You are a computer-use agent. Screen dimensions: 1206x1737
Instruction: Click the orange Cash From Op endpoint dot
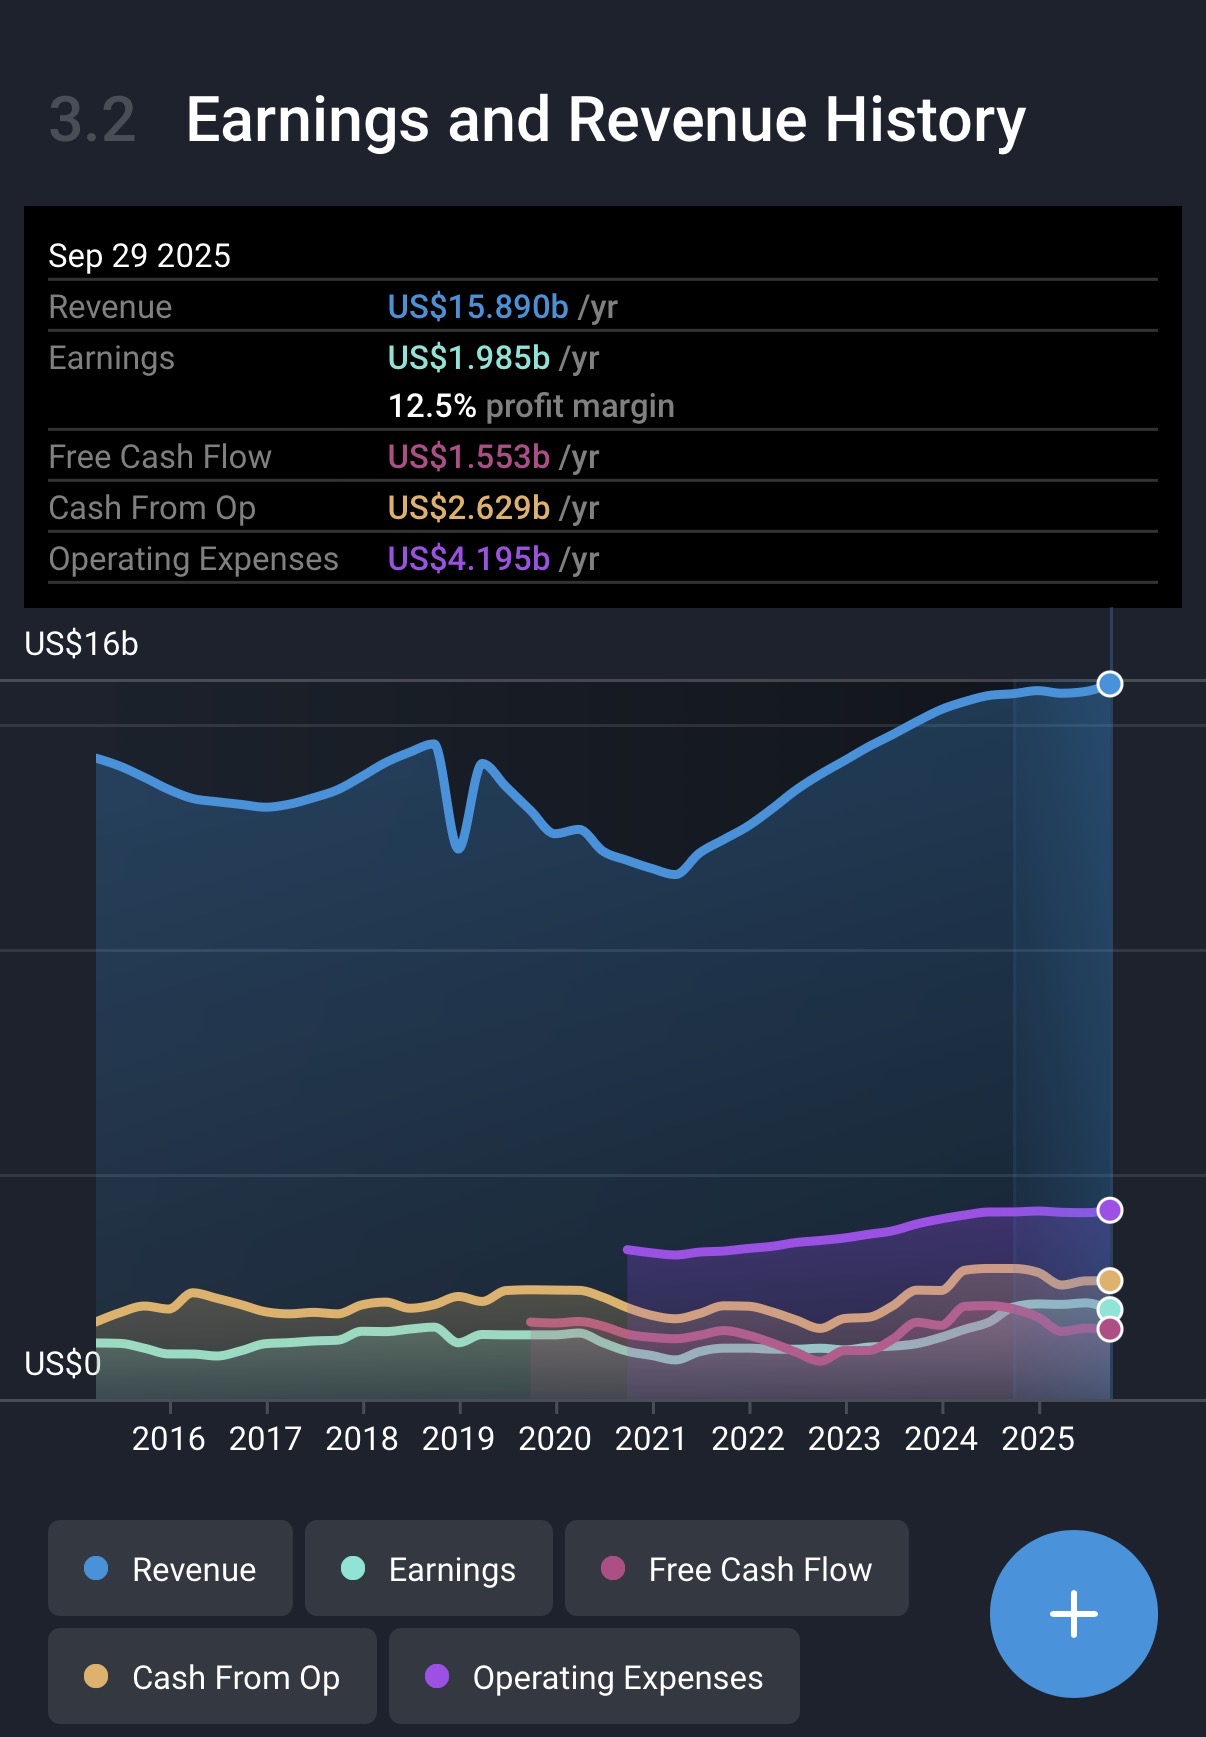click(1109, 1280)
